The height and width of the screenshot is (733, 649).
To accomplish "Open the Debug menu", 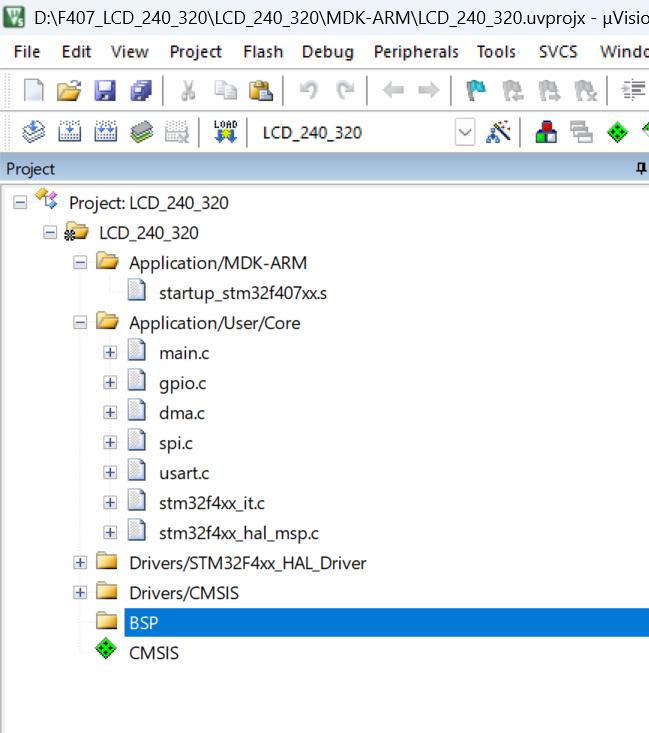I will (328, 51).
